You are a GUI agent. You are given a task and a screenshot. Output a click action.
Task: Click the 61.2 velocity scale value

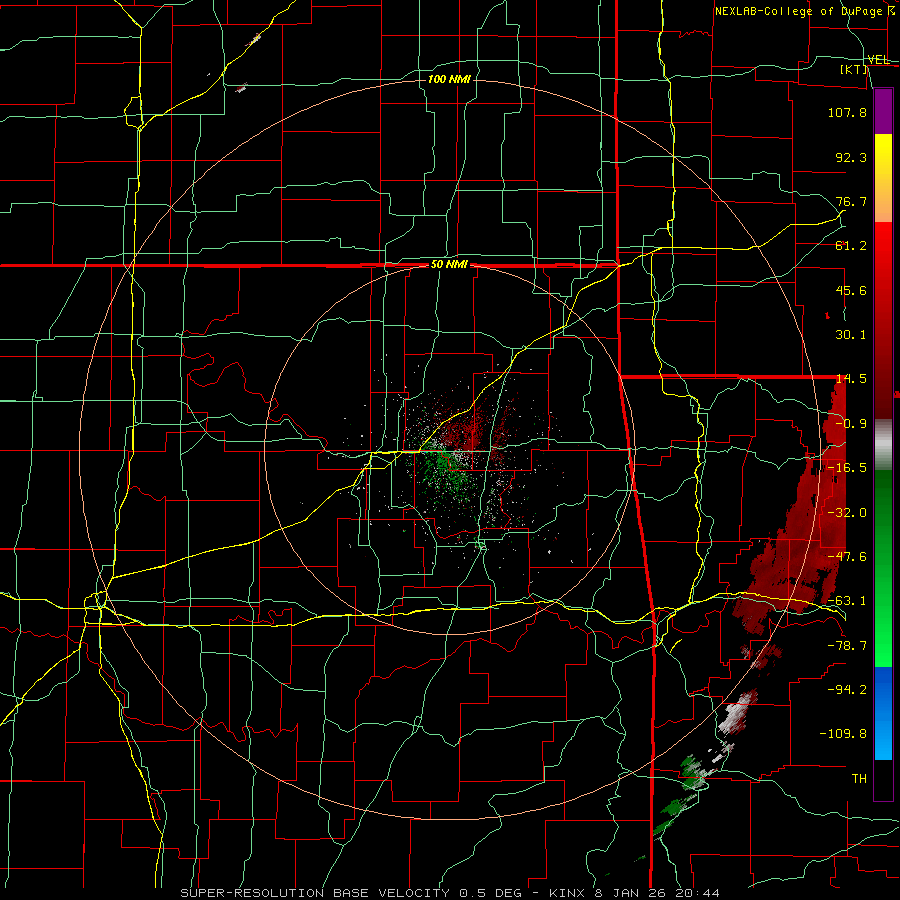point(851,246)
